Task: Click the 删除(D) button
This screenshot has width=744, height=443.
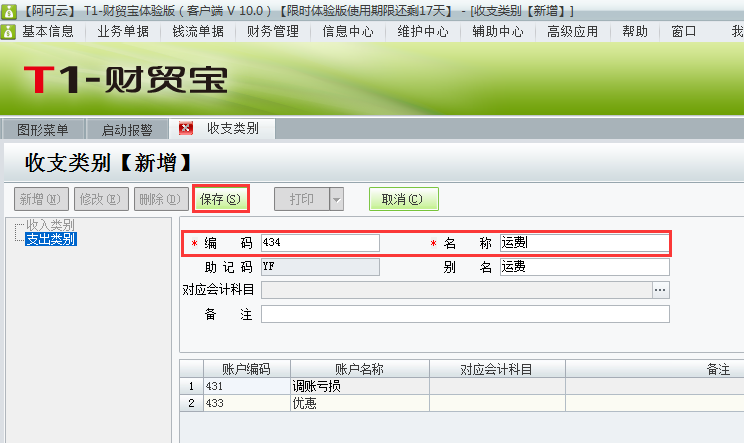Action: pyautogui.click(x=161, y=199)
